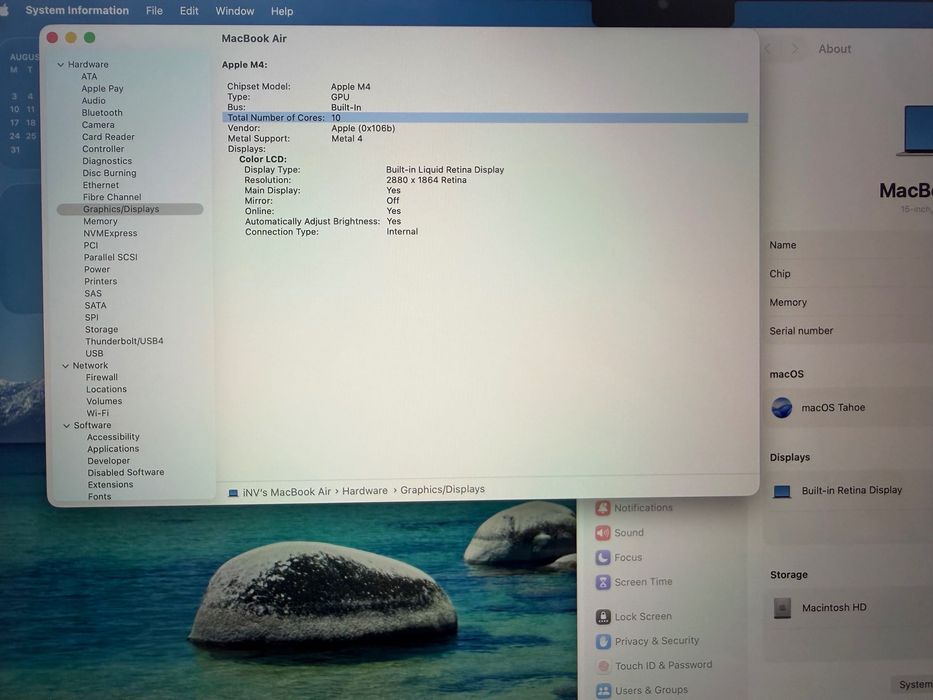This screenshot has width=933, height=700.
Task: Select Fibre Channel in the sidebar
Action: [x=112, y=196]
